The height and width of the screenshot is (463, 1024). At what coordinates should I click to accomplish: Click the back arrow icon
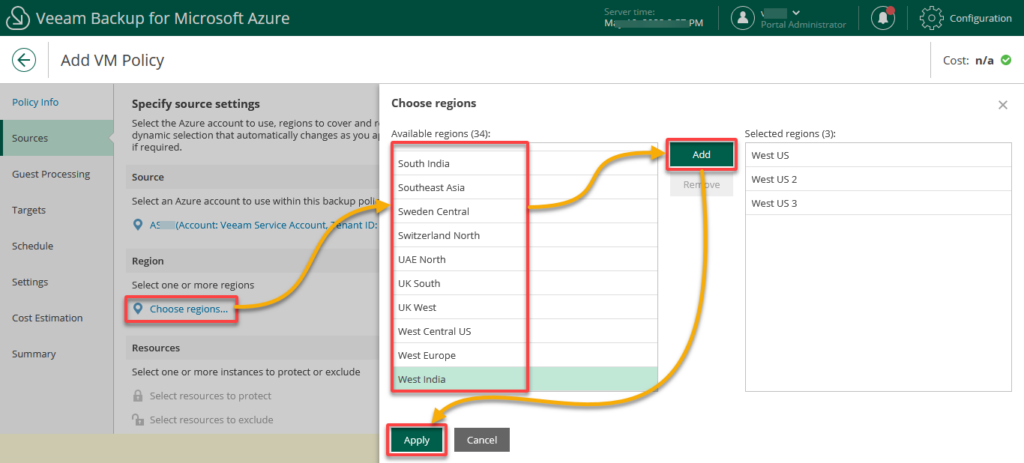coord(24,60)
